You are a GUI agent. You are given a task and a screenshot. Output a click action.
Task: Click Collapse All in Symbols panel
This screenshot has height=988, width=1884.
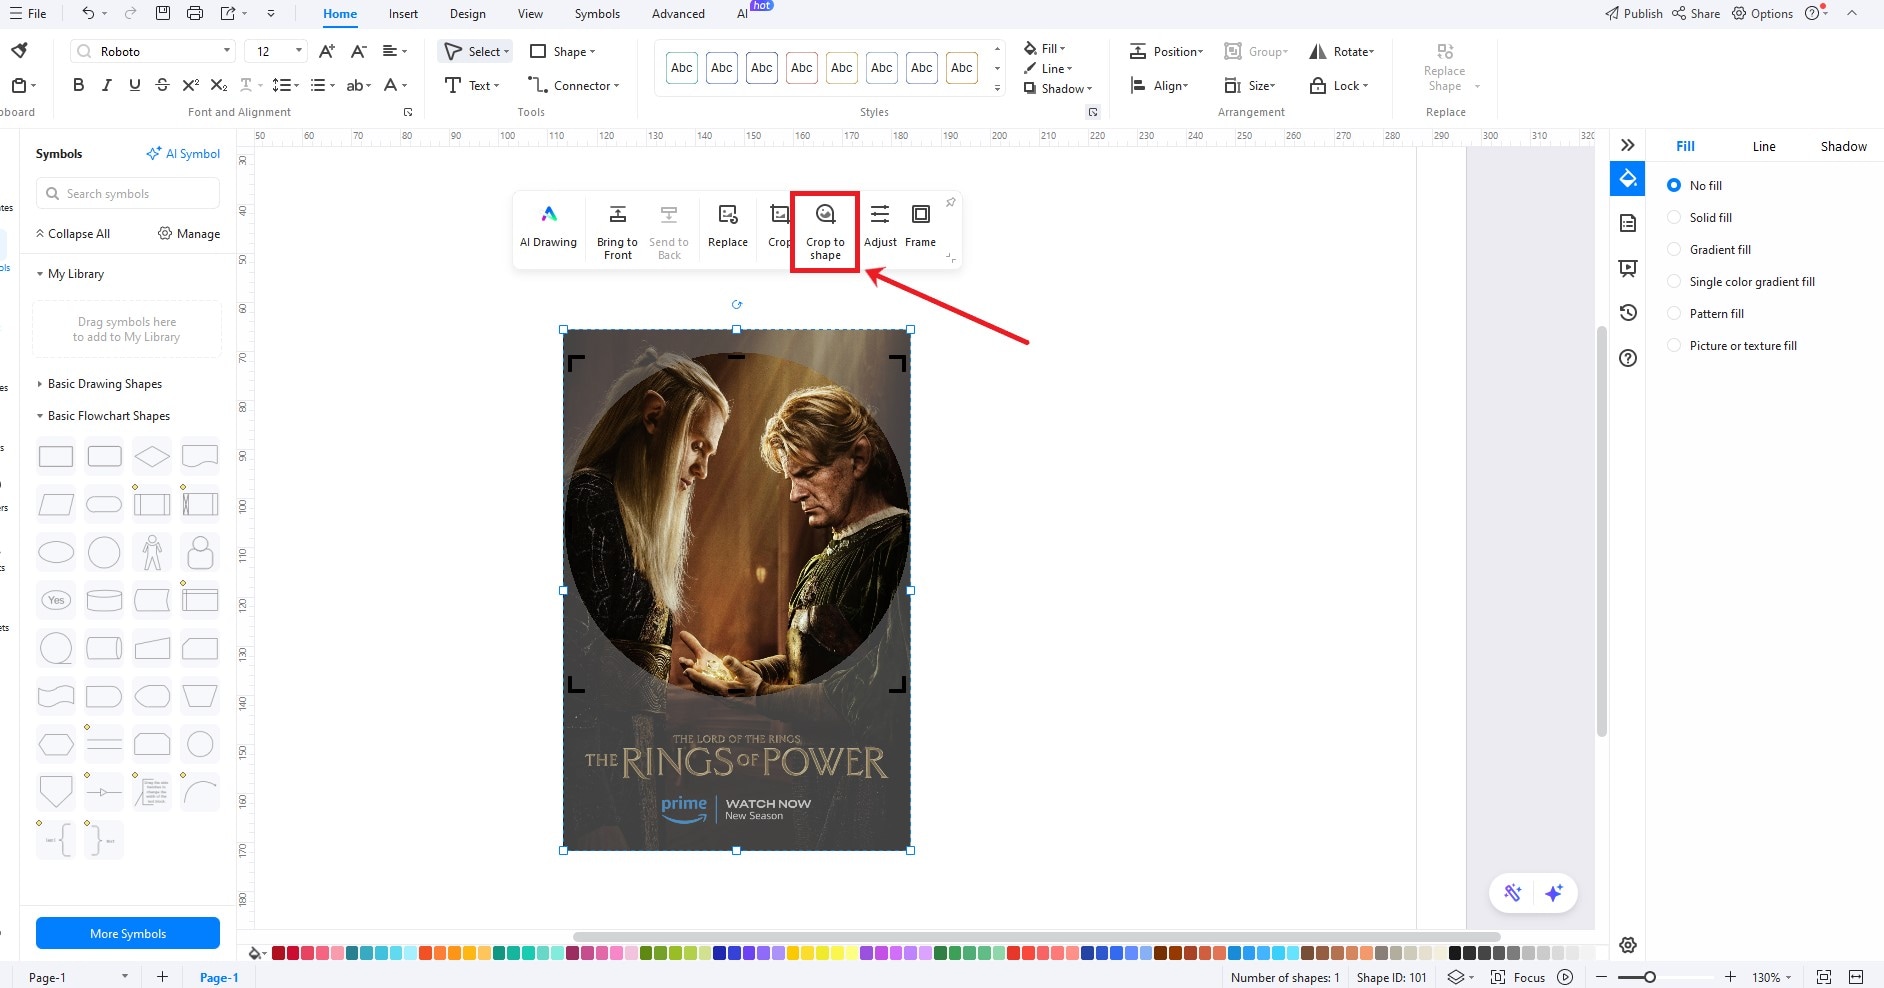pos(72,233)
